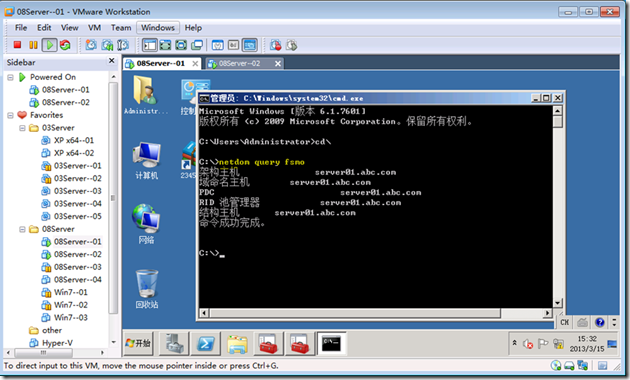Viewport: 630px width, 380px height.
Task: Click the CH language bar indicator
Action: click(x=565, y=322)
